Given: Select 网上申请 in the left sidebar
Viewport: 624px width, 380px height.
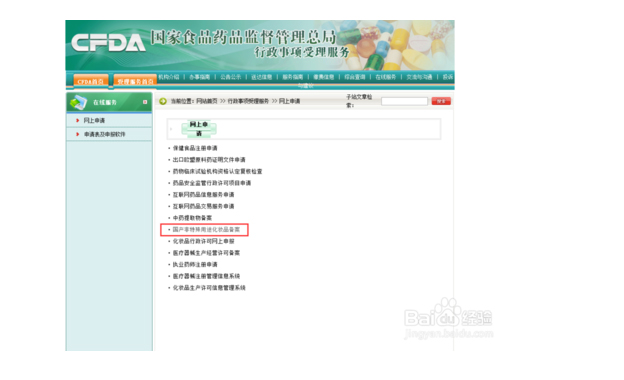Looking at the screenshot, I should click(x=94, y=121).
